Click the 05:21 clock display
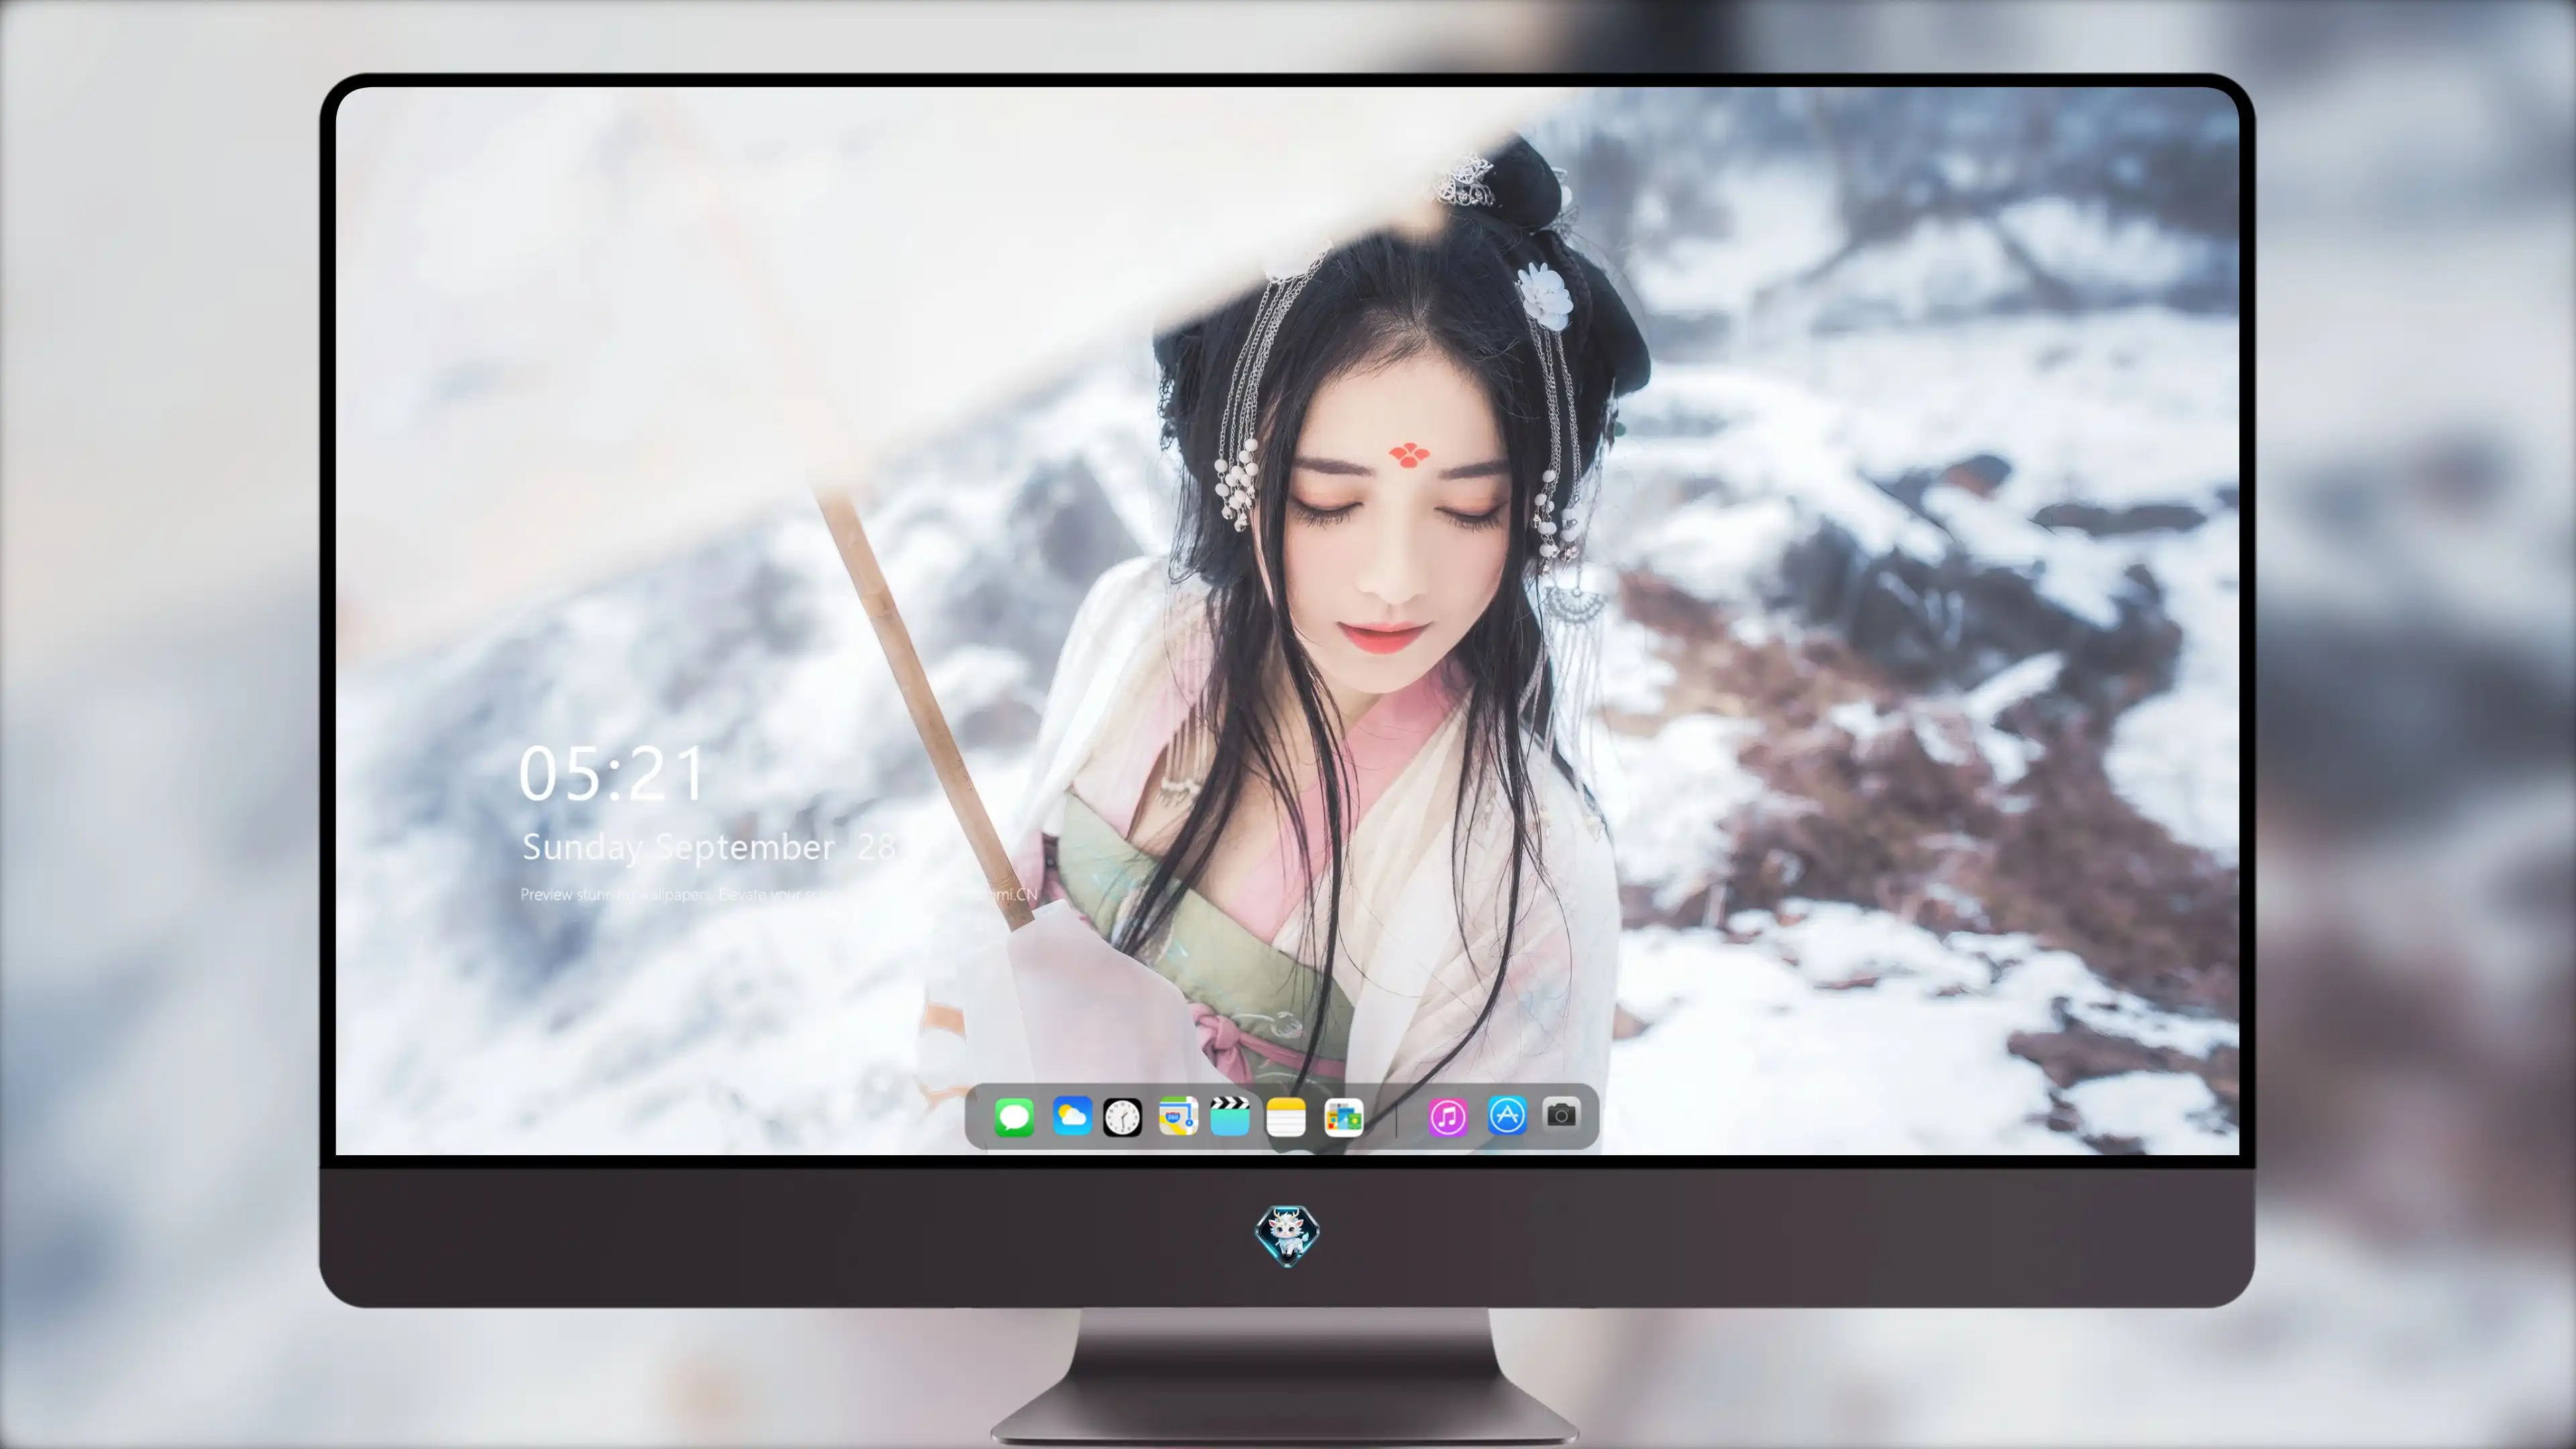 click(x=612, y=774)
